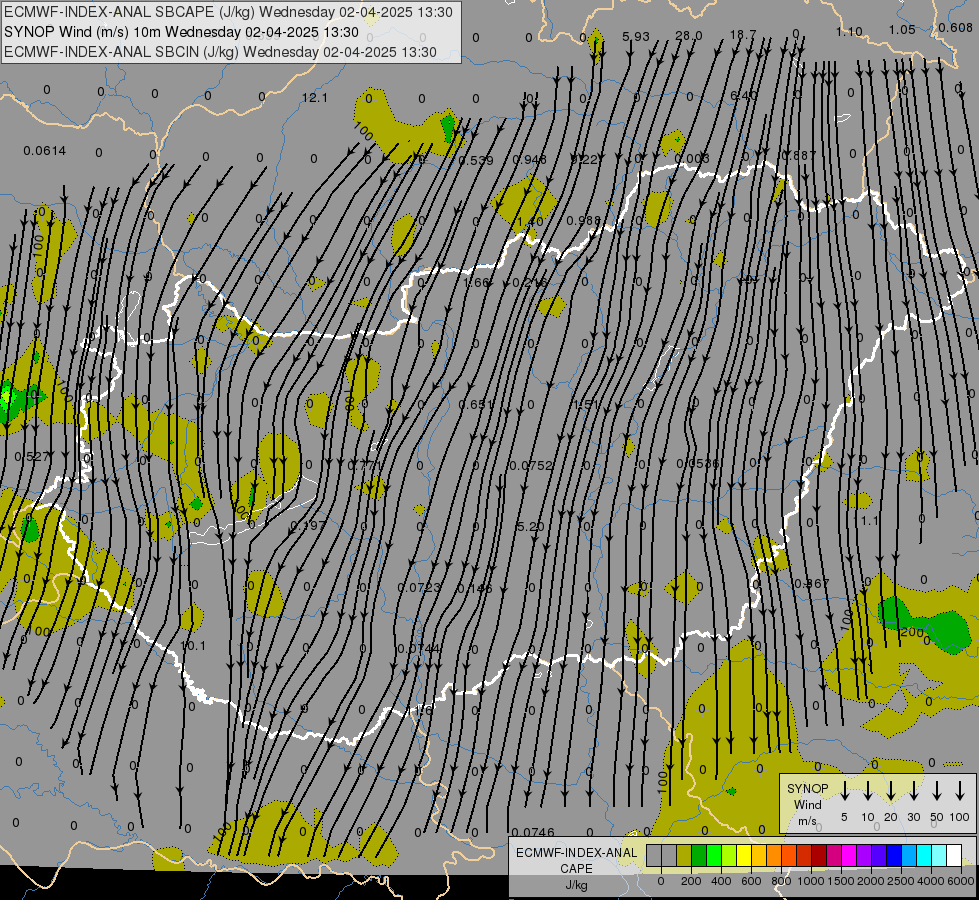Click the map value '10.1'

click(x=193, y=646)
